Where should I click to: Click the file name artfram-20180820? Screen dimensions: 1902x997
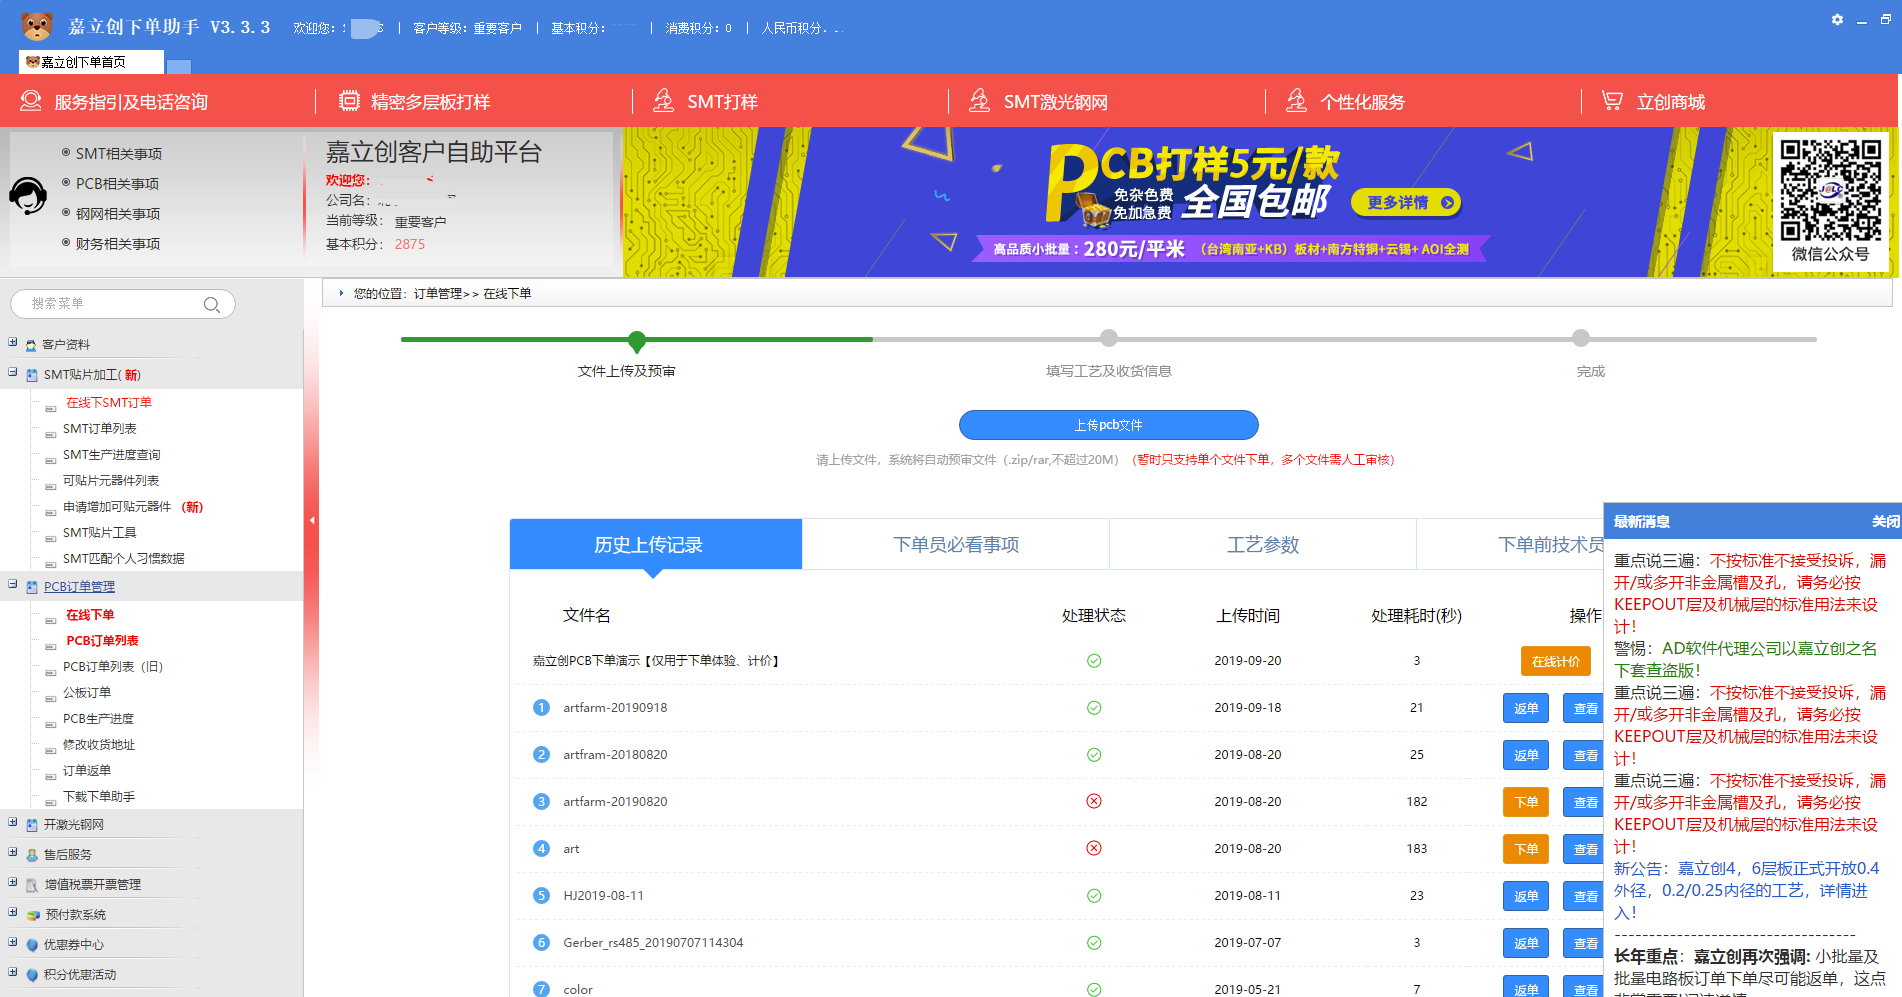tap(615, 755)
